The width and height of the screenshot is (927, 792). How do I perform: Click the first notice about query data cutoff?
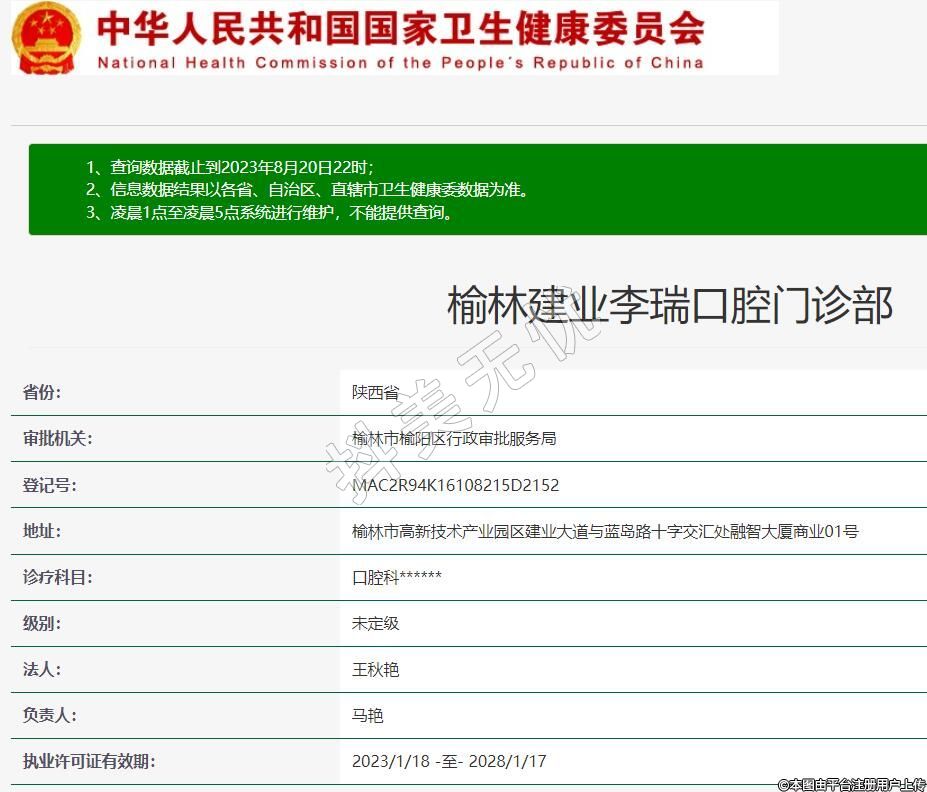[229, 167]
